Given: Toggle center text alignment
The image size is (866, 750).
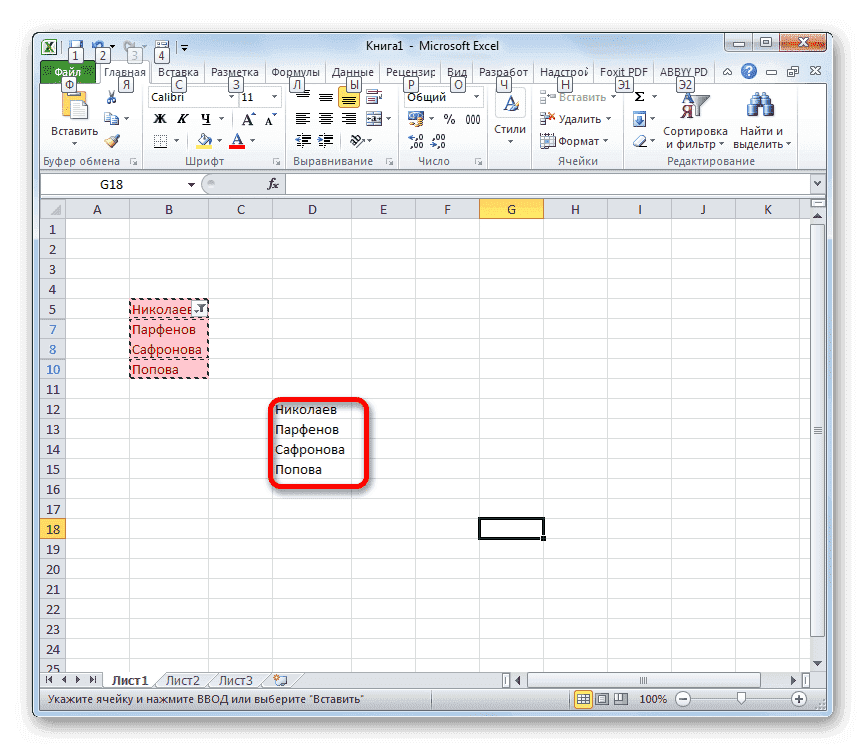Looking at the screenshot, I should pyautogui.click(x=324, y=119).
